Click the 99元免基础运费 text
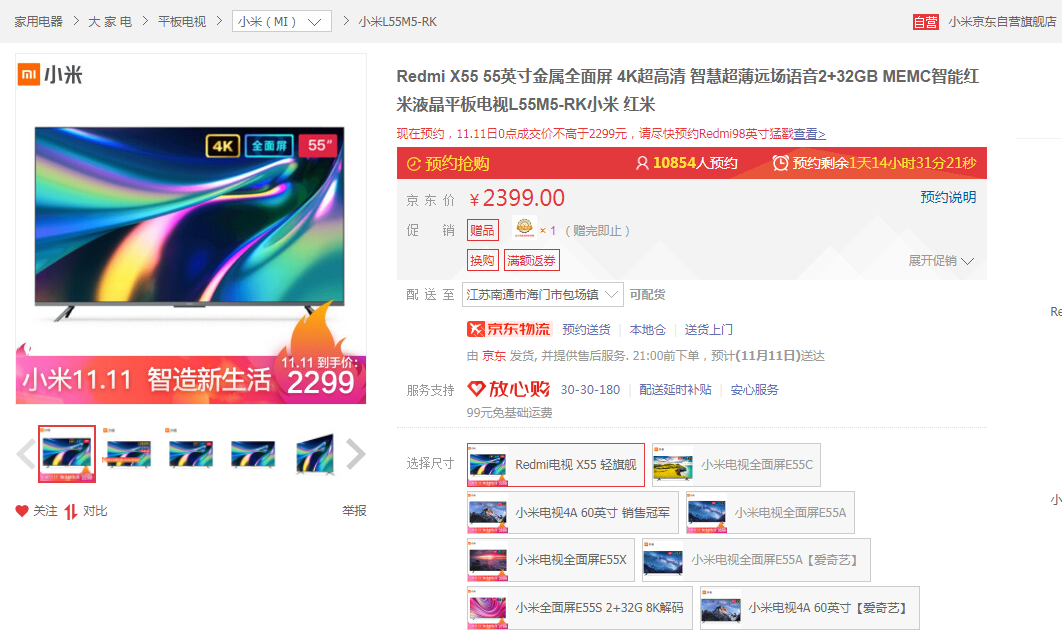 509,413
